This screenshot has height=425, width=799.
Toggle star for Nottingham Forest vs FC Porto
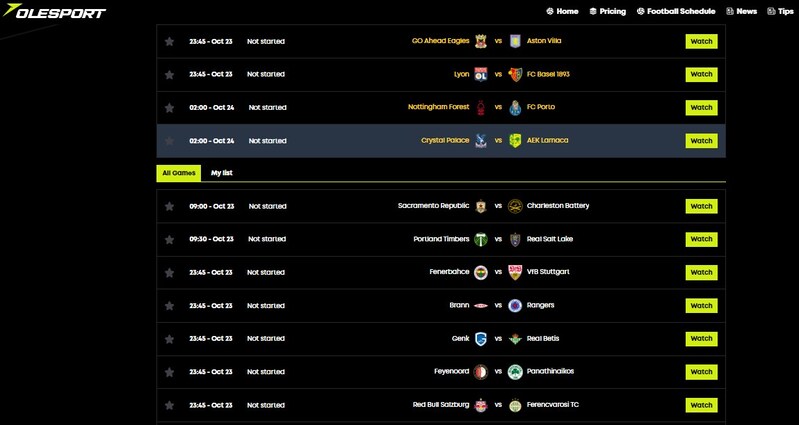click(169, 107)
